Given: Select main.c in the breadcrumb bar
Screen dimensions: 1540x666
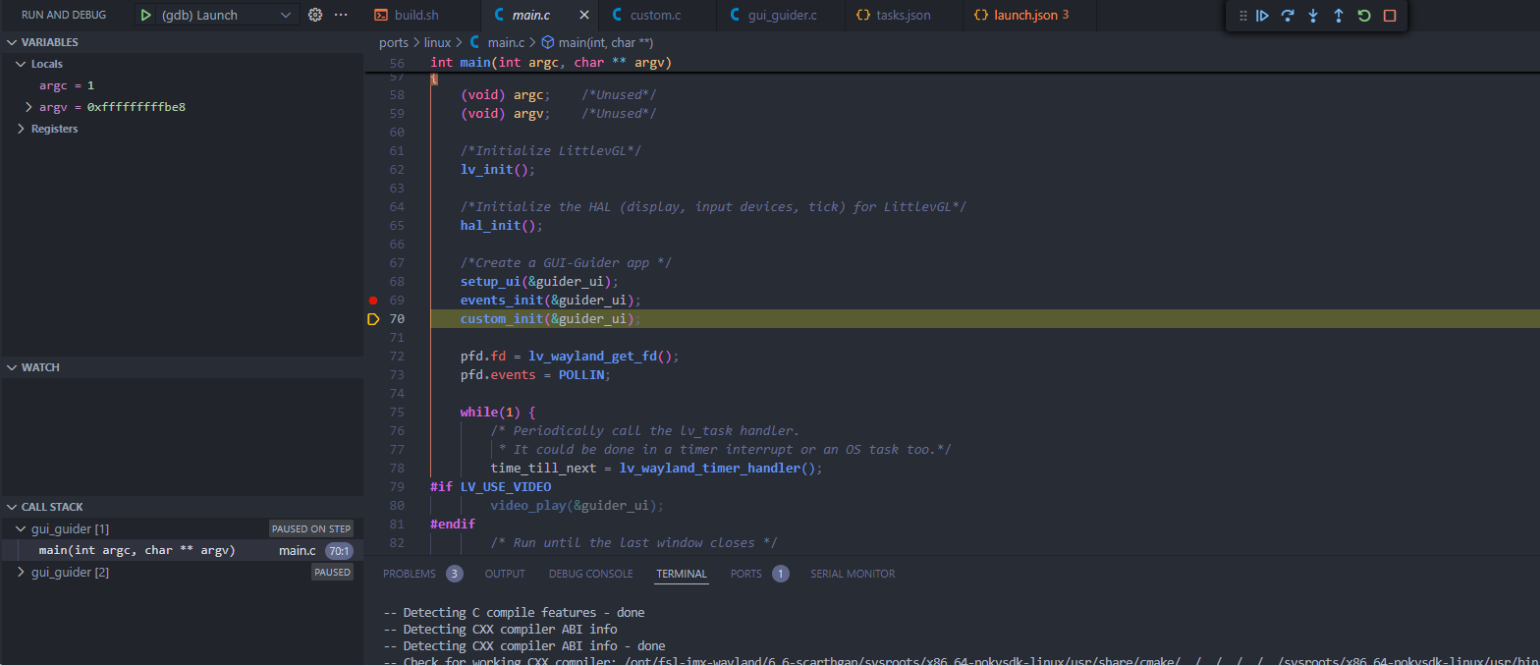Looking at the screenshot, I should tap(505, 42).
